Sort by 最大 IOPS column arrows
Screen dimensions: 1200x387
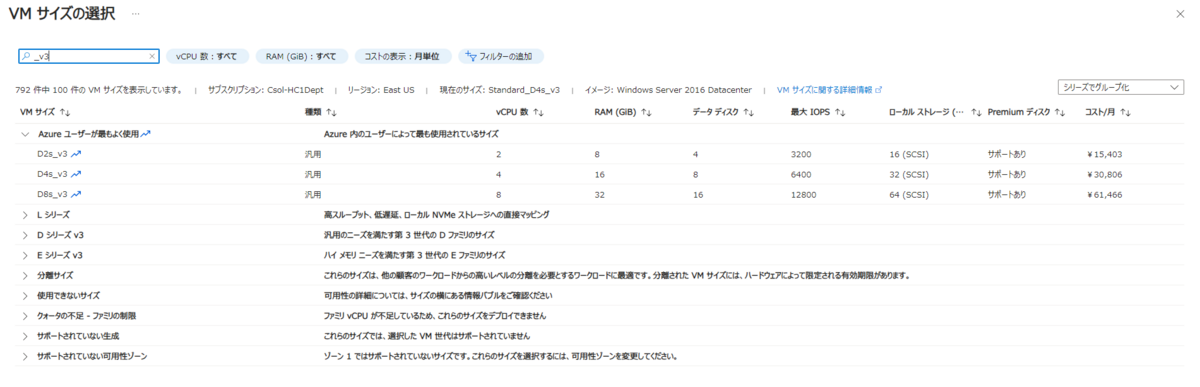(x=840, y=113)
